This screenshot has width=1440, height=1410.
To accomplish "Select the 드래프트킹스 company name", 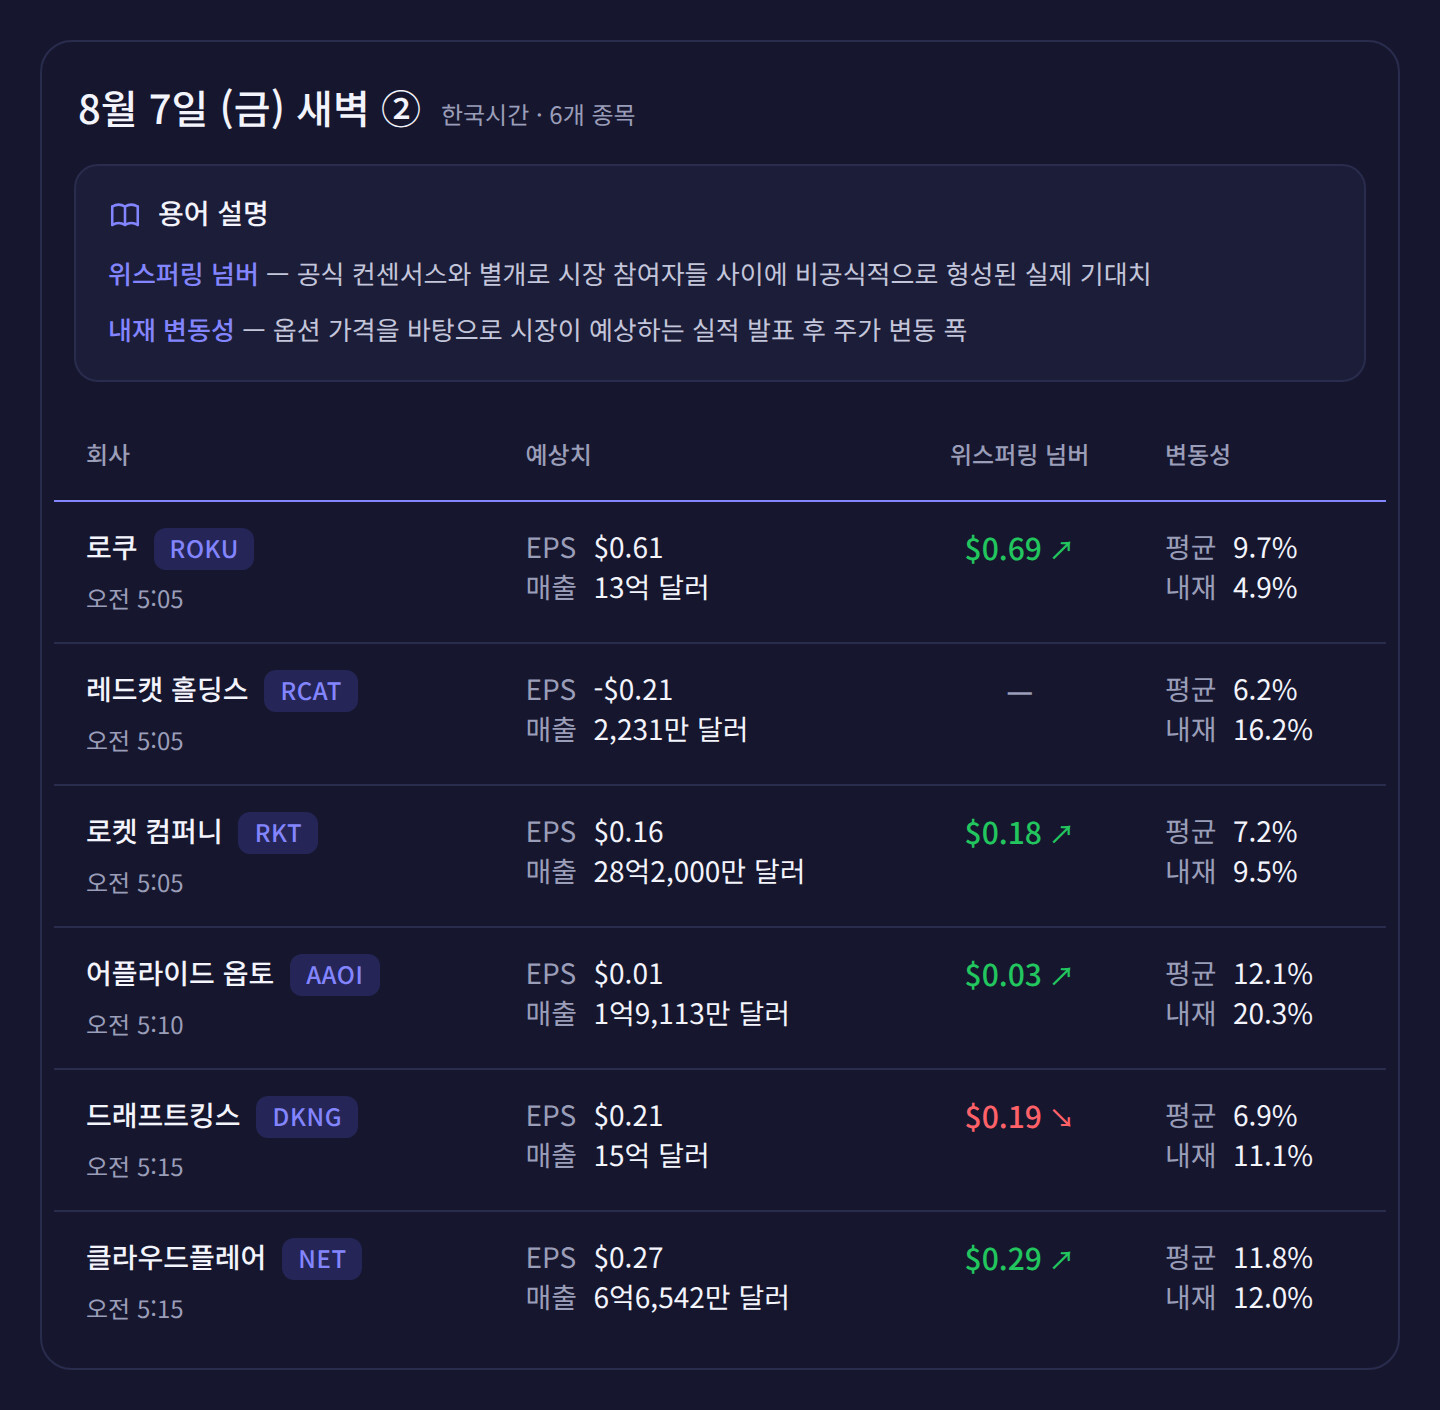I will 163,1115.
